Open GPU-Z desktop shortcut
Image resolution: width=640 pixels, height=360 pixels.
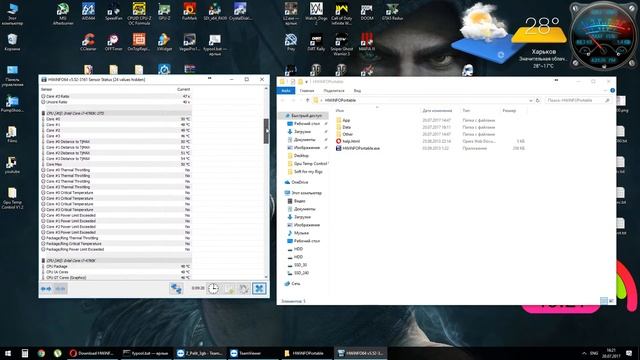tap(164, 11)
